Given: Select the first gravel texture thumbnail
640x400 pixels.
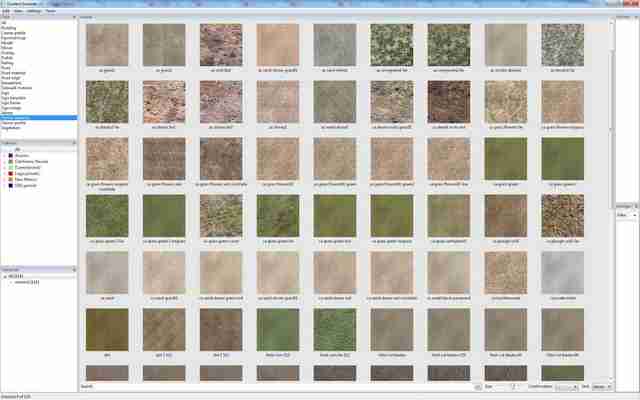Looking at the screenshot, I should click(107, 45).
